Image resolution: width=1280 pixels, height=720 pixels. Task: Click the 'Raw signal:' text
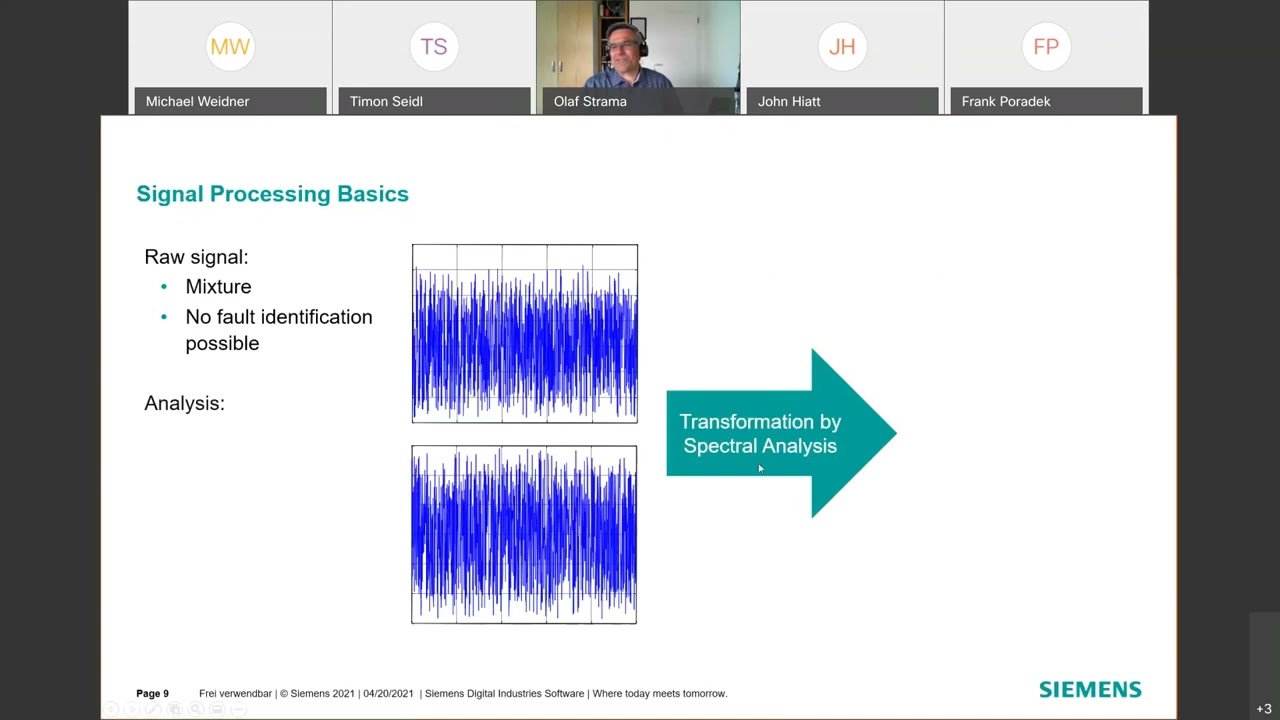coord(196,257)
